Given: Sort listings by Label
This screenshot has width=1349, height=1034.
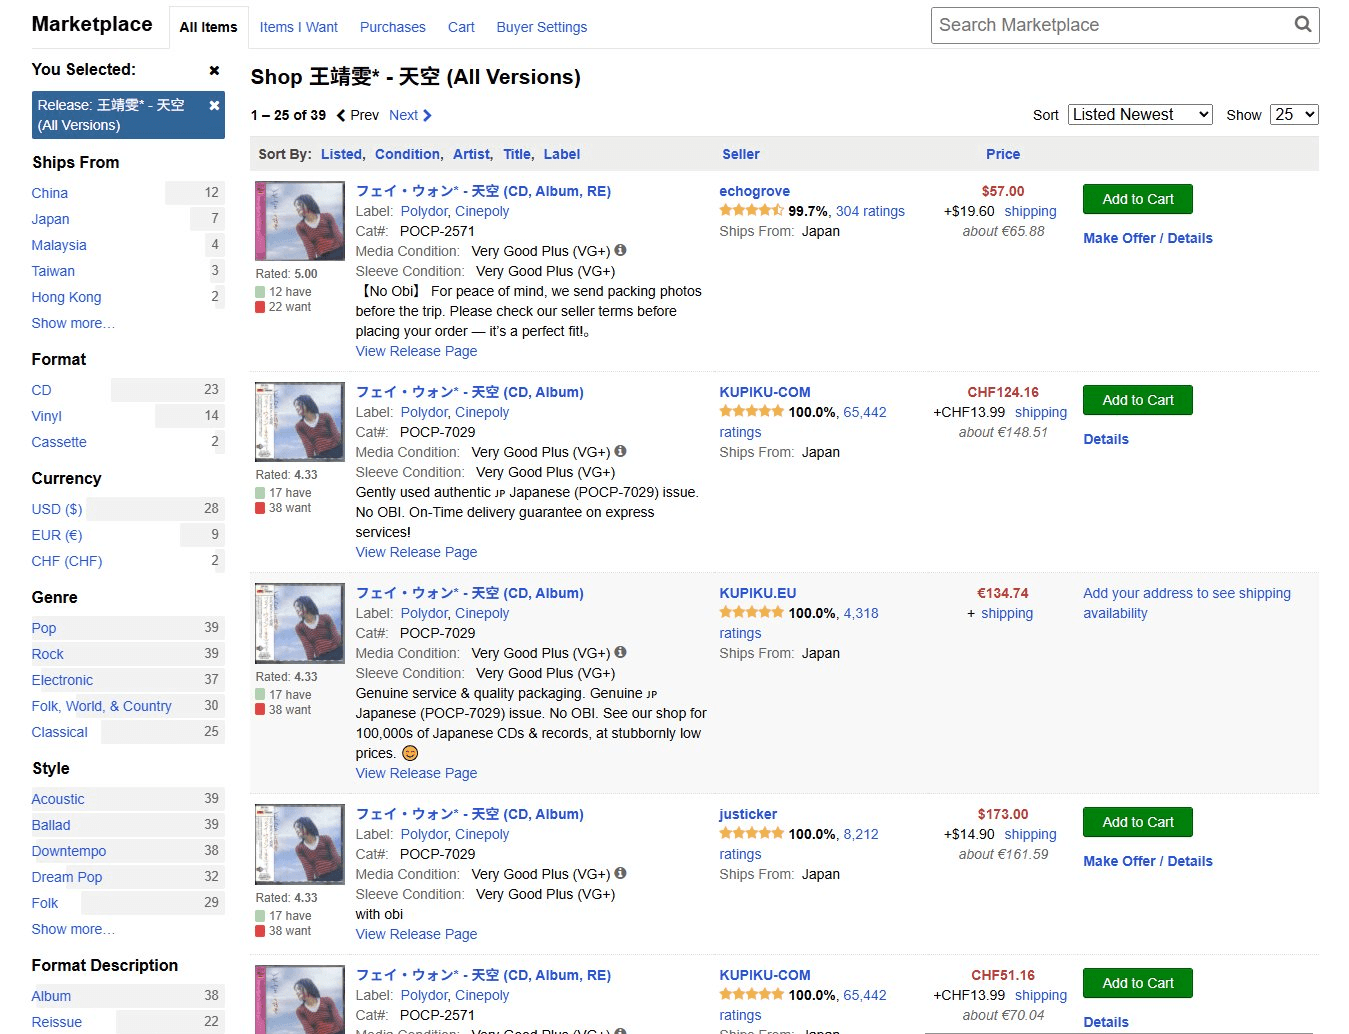Looking at the screenshot, I should [x=562, y=154].
